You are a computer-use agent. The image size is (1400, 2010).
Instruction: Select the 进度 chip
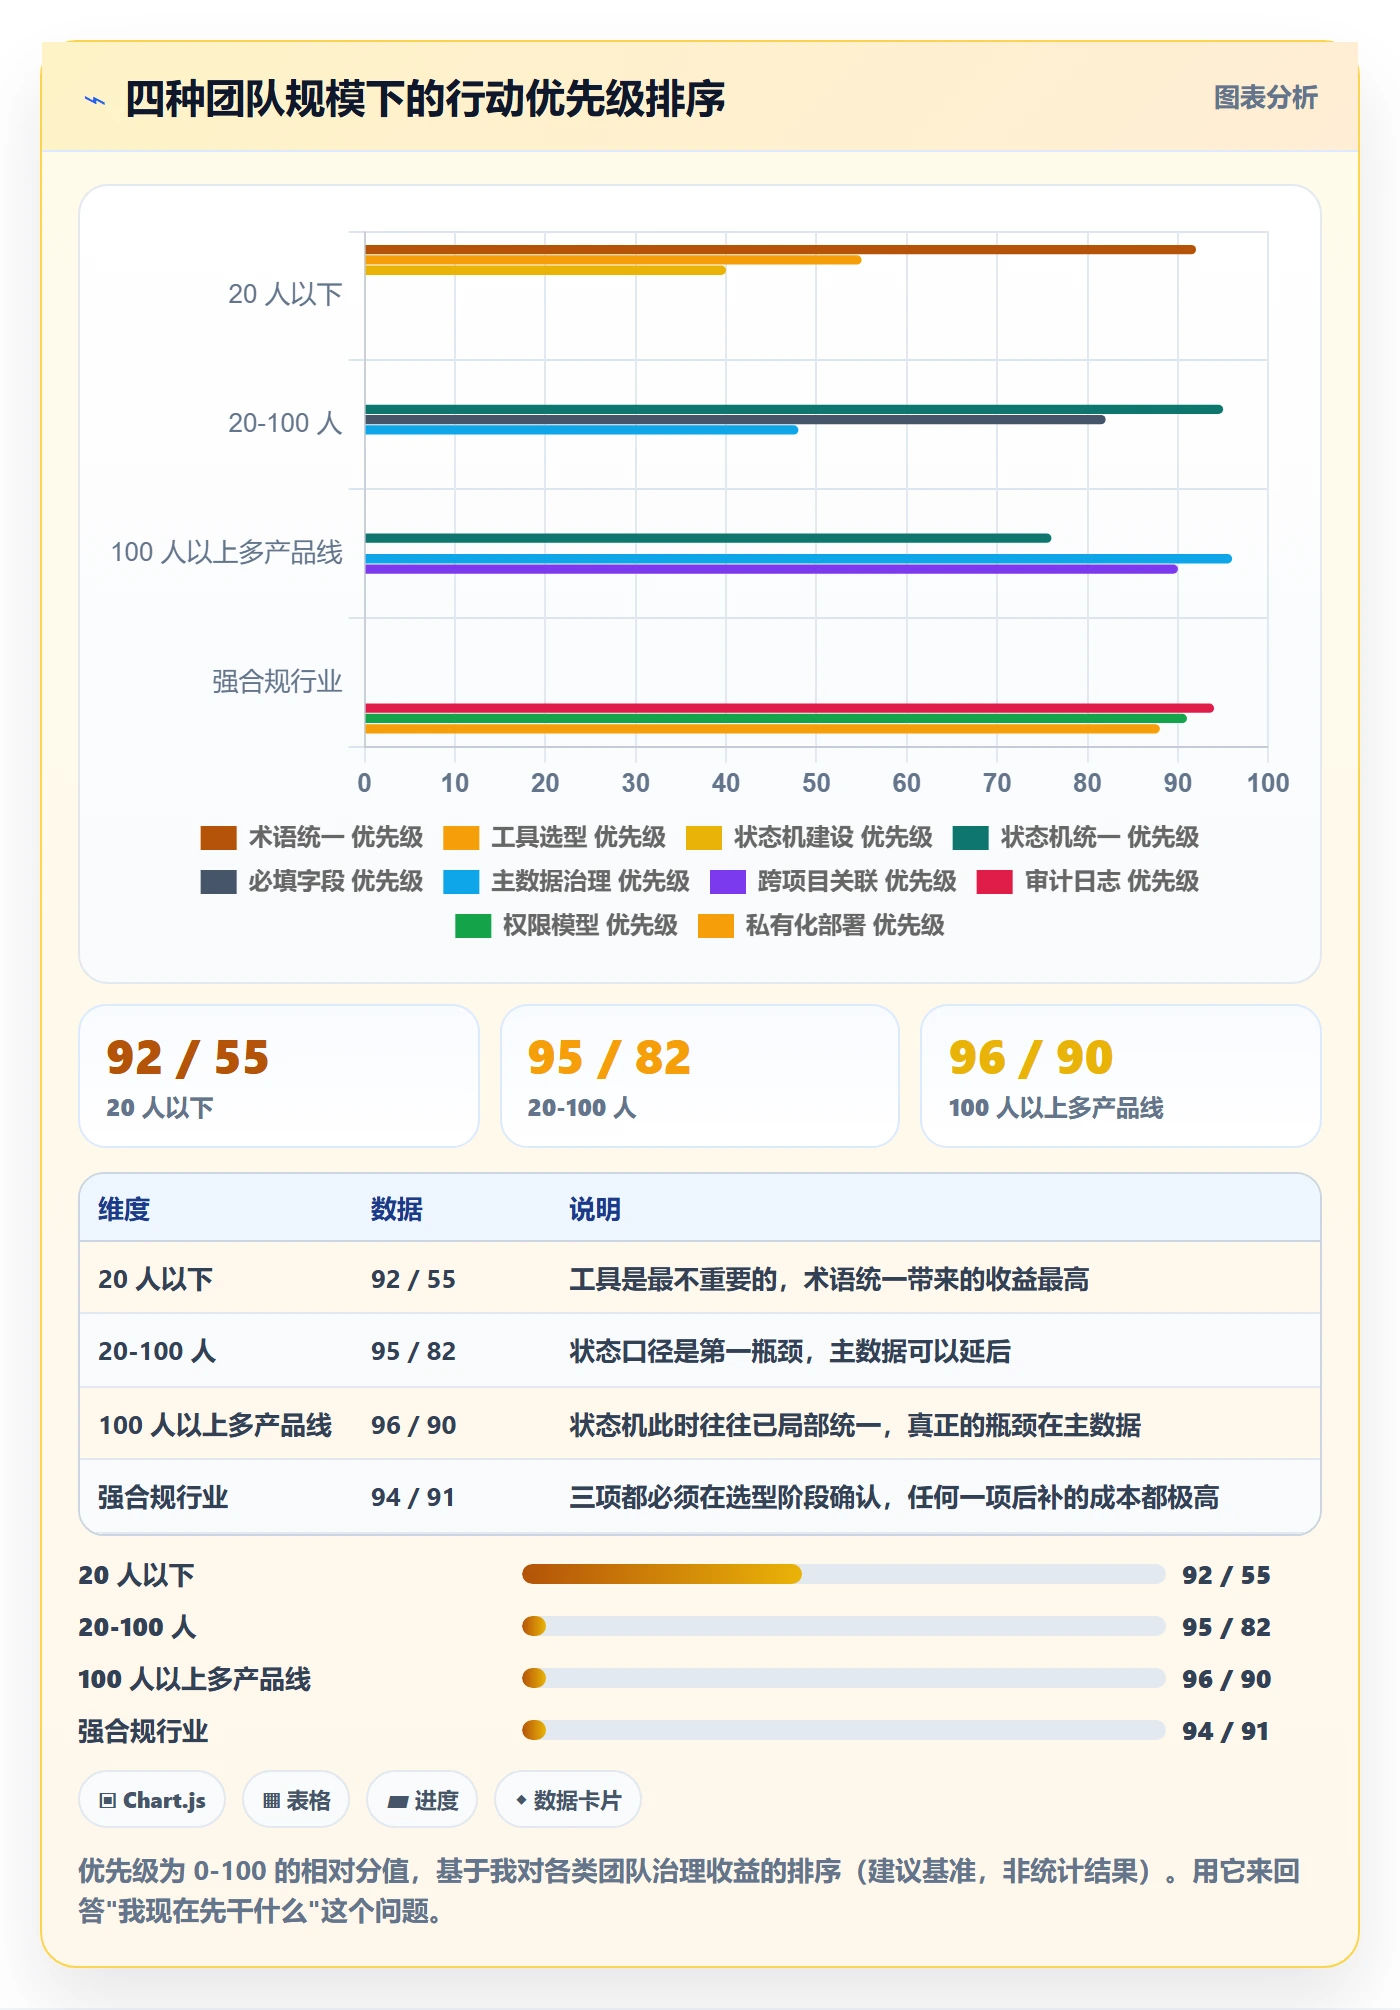[422, 1800]
